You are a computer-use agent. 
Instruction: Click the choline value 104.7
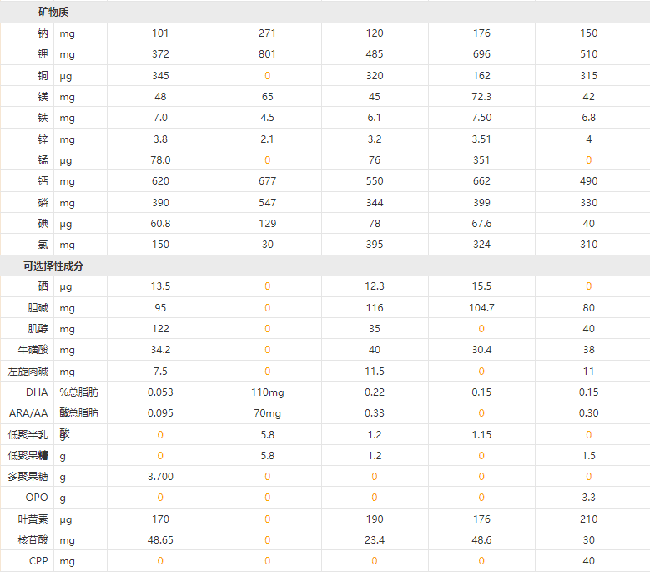point(481,308)
